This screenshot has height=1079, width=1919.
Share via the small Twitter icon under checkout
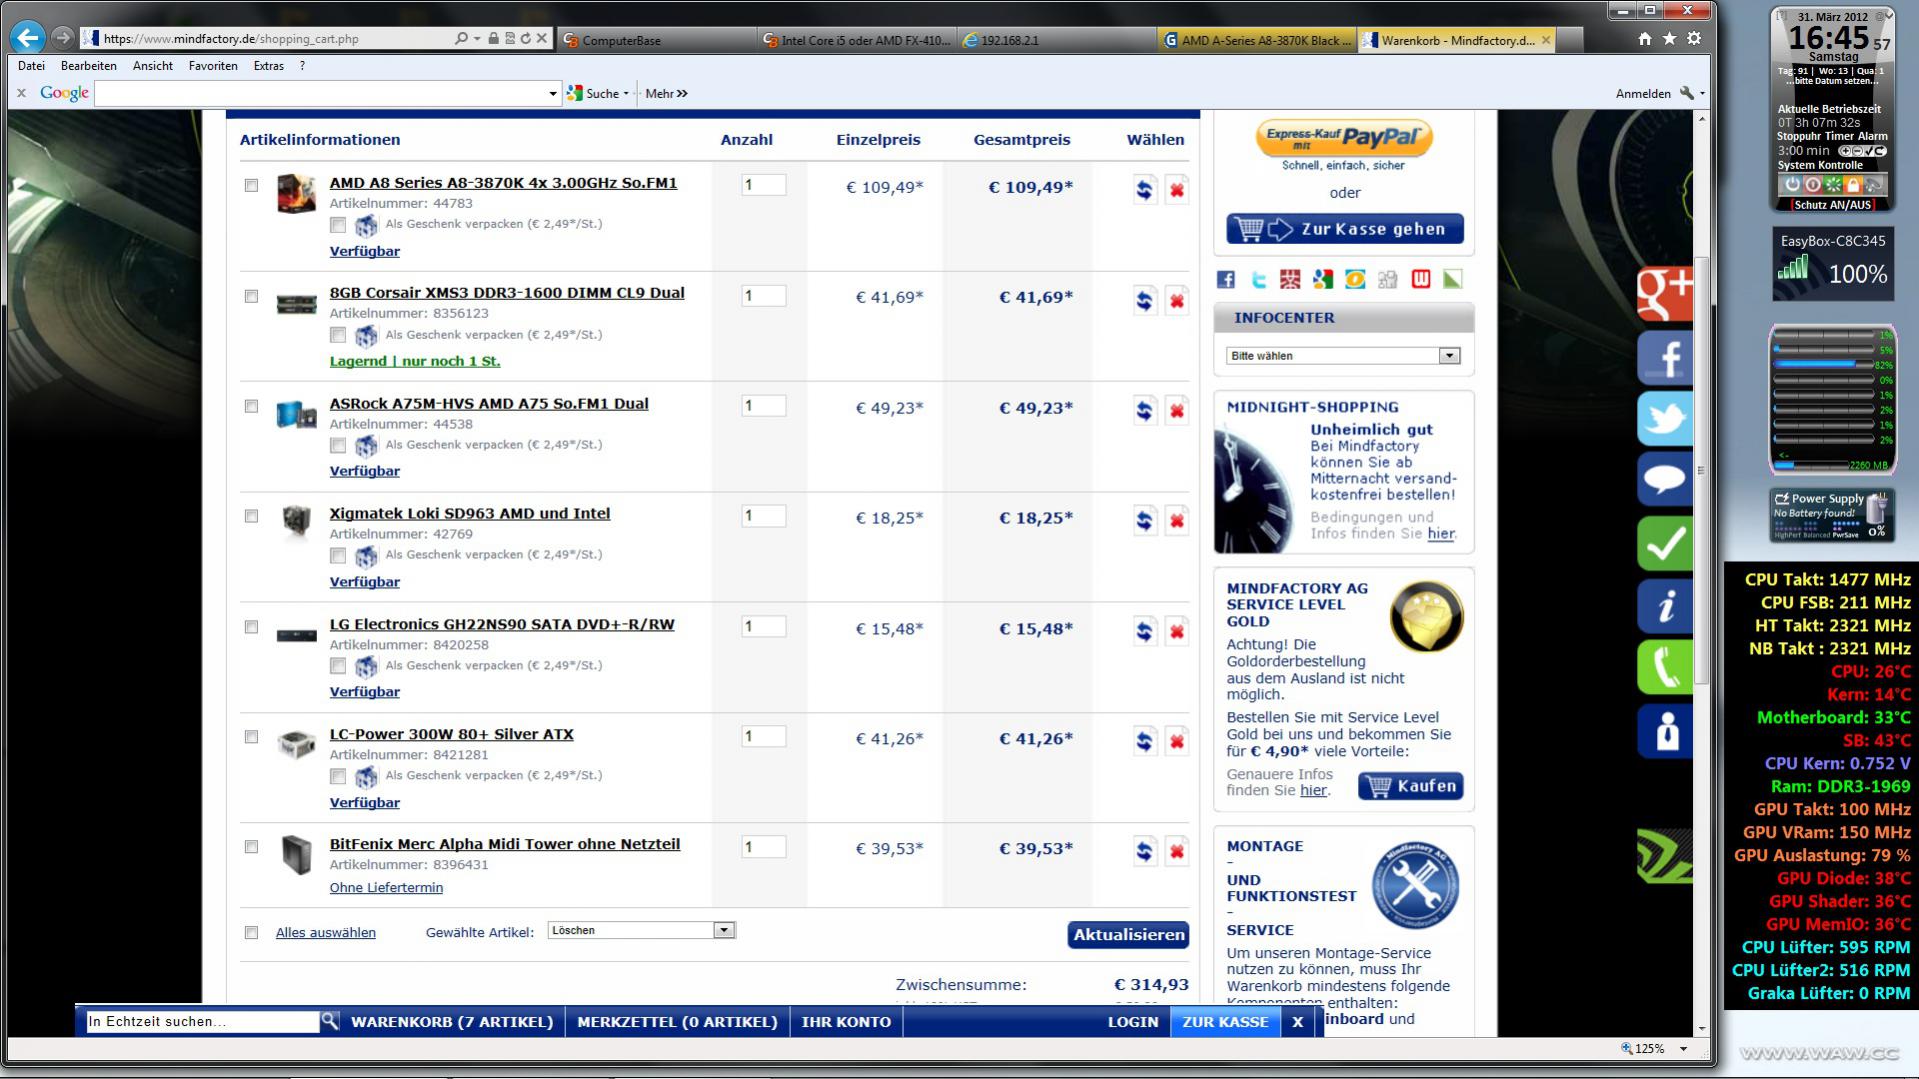(1258, 280)
